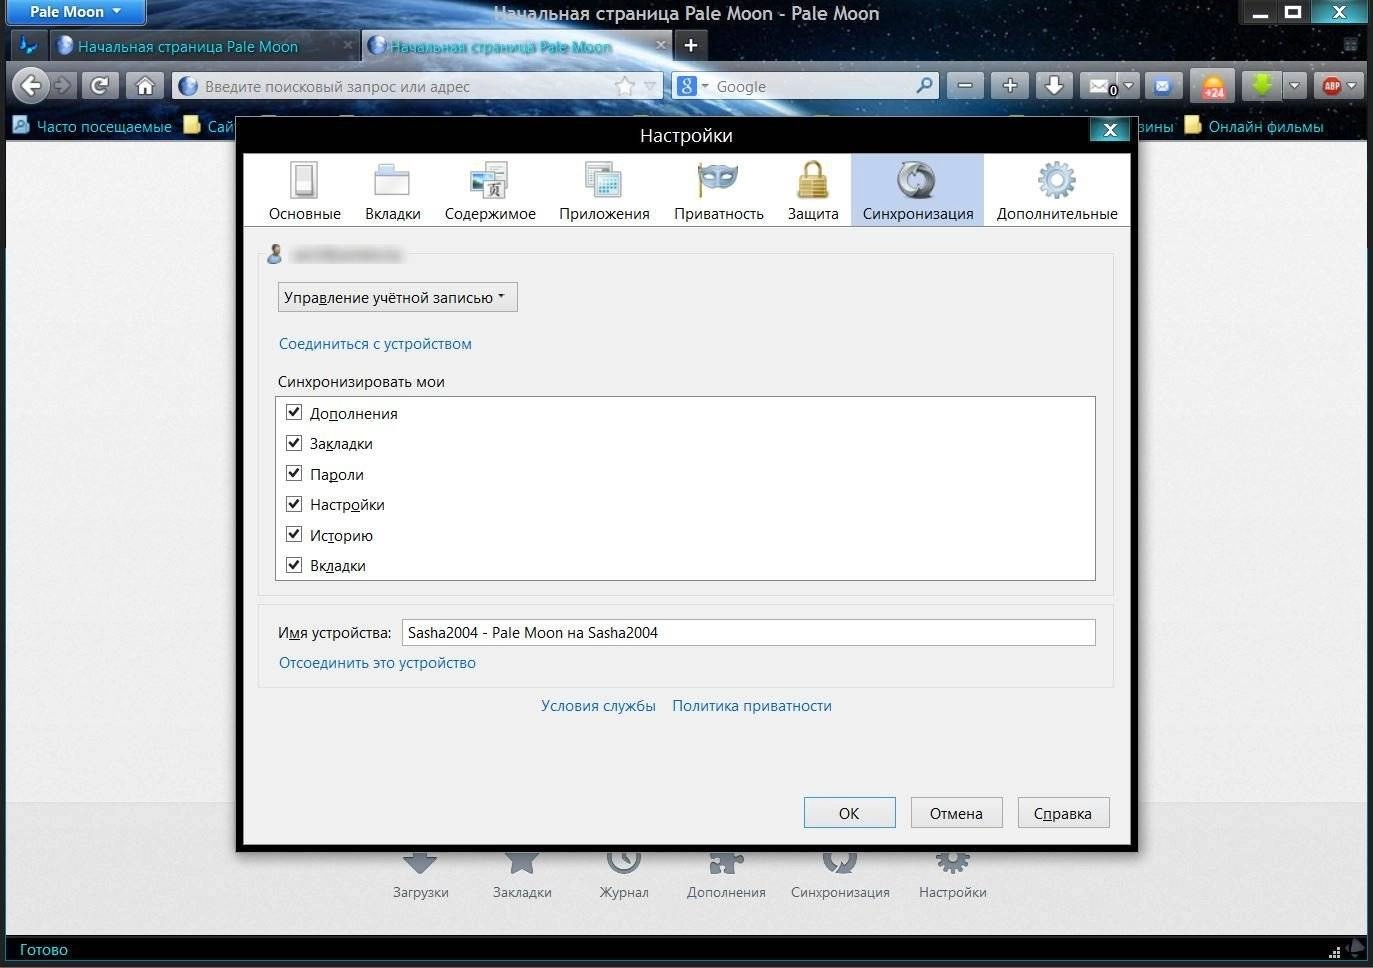The width and height of the screenshot is (1373, 968).
Task: Open Загрузки from start page shortcuts
Action: [420, 875]
